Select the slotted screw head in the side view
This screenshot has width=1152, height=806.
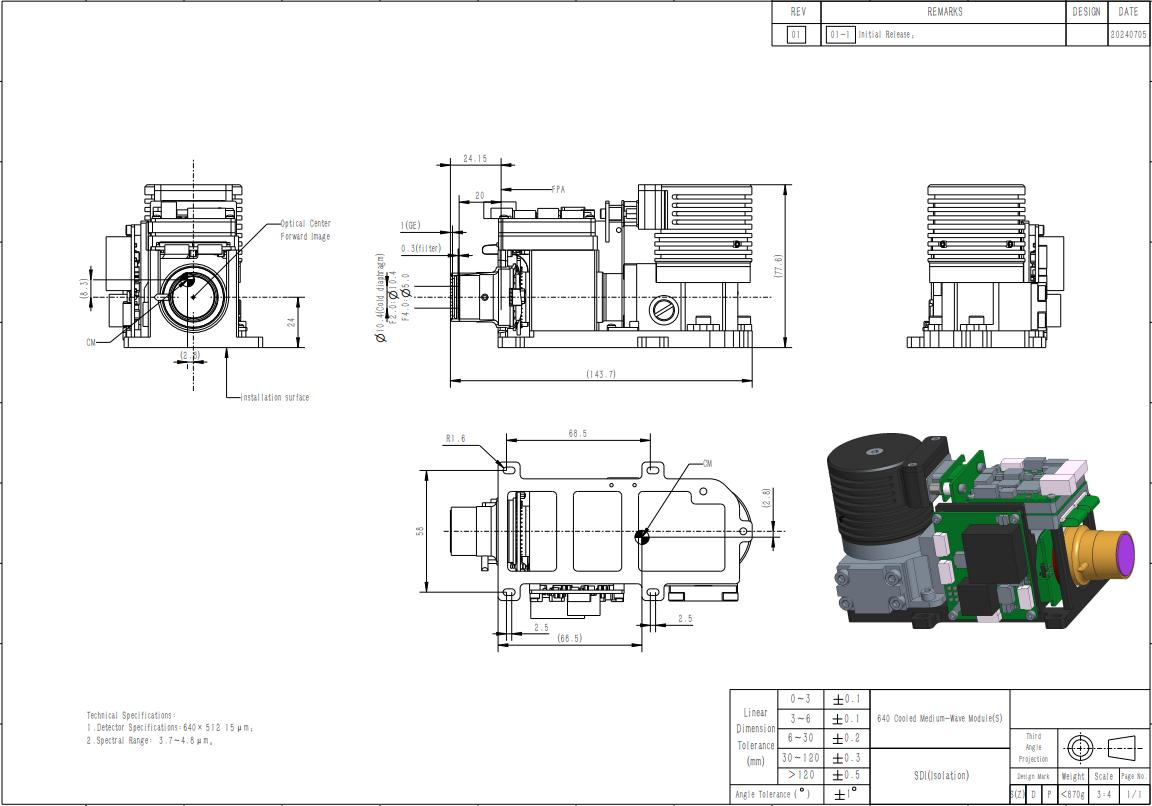click(x=665, y=310)
